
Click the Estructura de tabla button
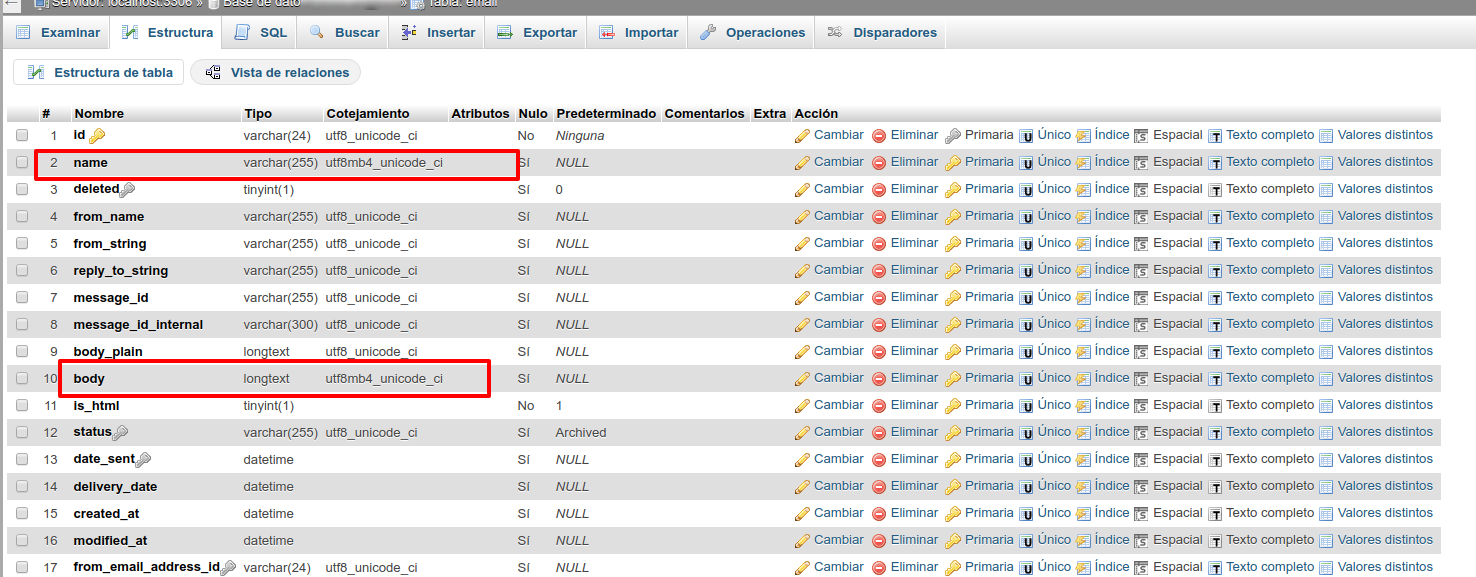98,72
